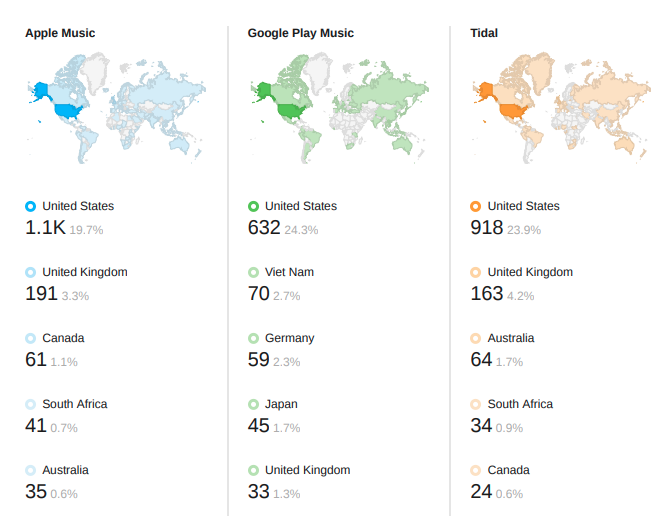Click the green circle beside Viet Nam
Image resolution: width=666 pixels, height=516 pixels.
253,272
